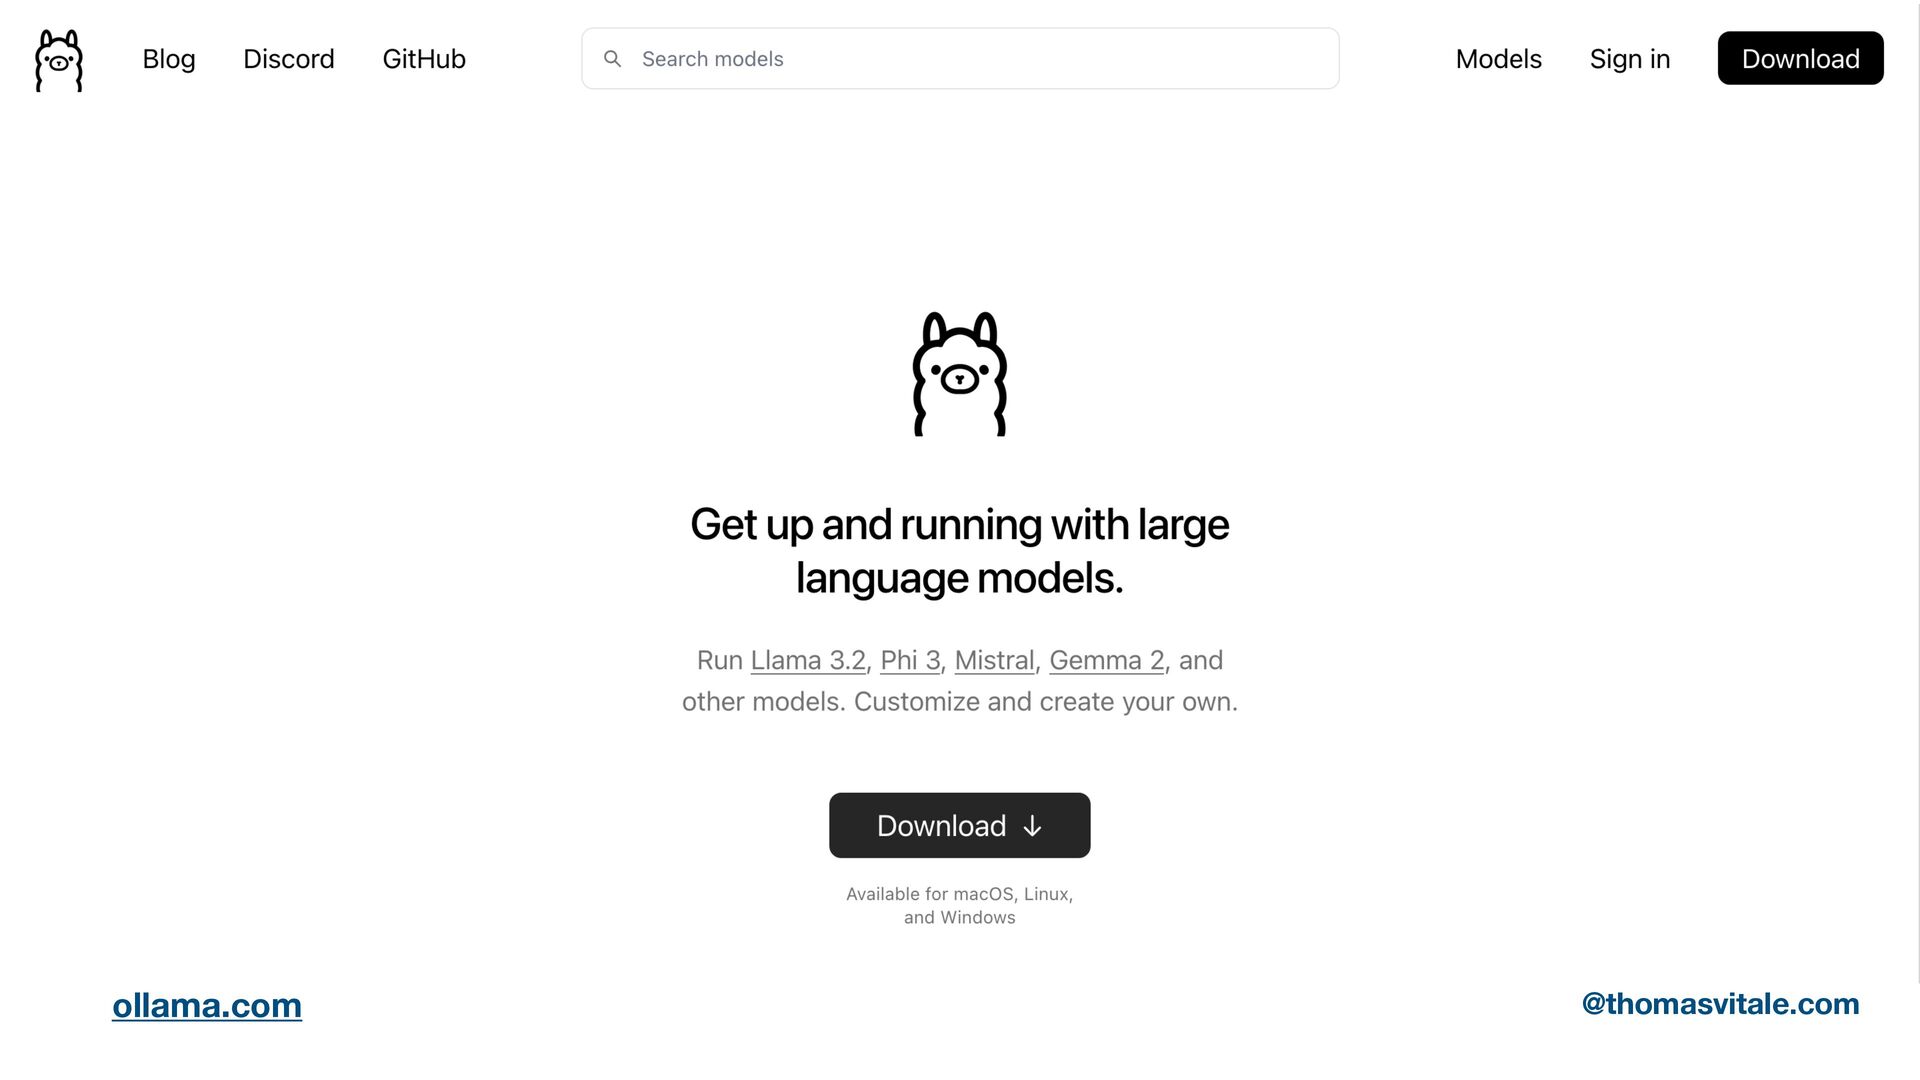
Task: Open the Models page
Action: (1498, 59)
